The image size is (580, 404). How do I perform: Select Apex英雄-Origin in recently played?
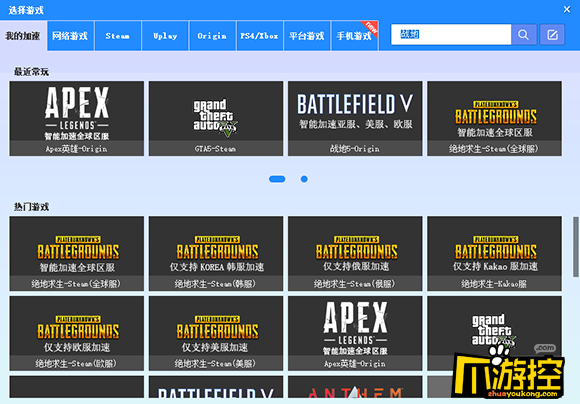coord(77,118)
